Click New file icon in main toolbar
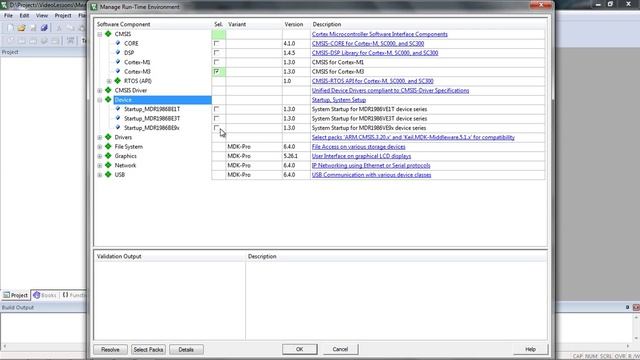The image size is (640, 360). click(10, 28)
